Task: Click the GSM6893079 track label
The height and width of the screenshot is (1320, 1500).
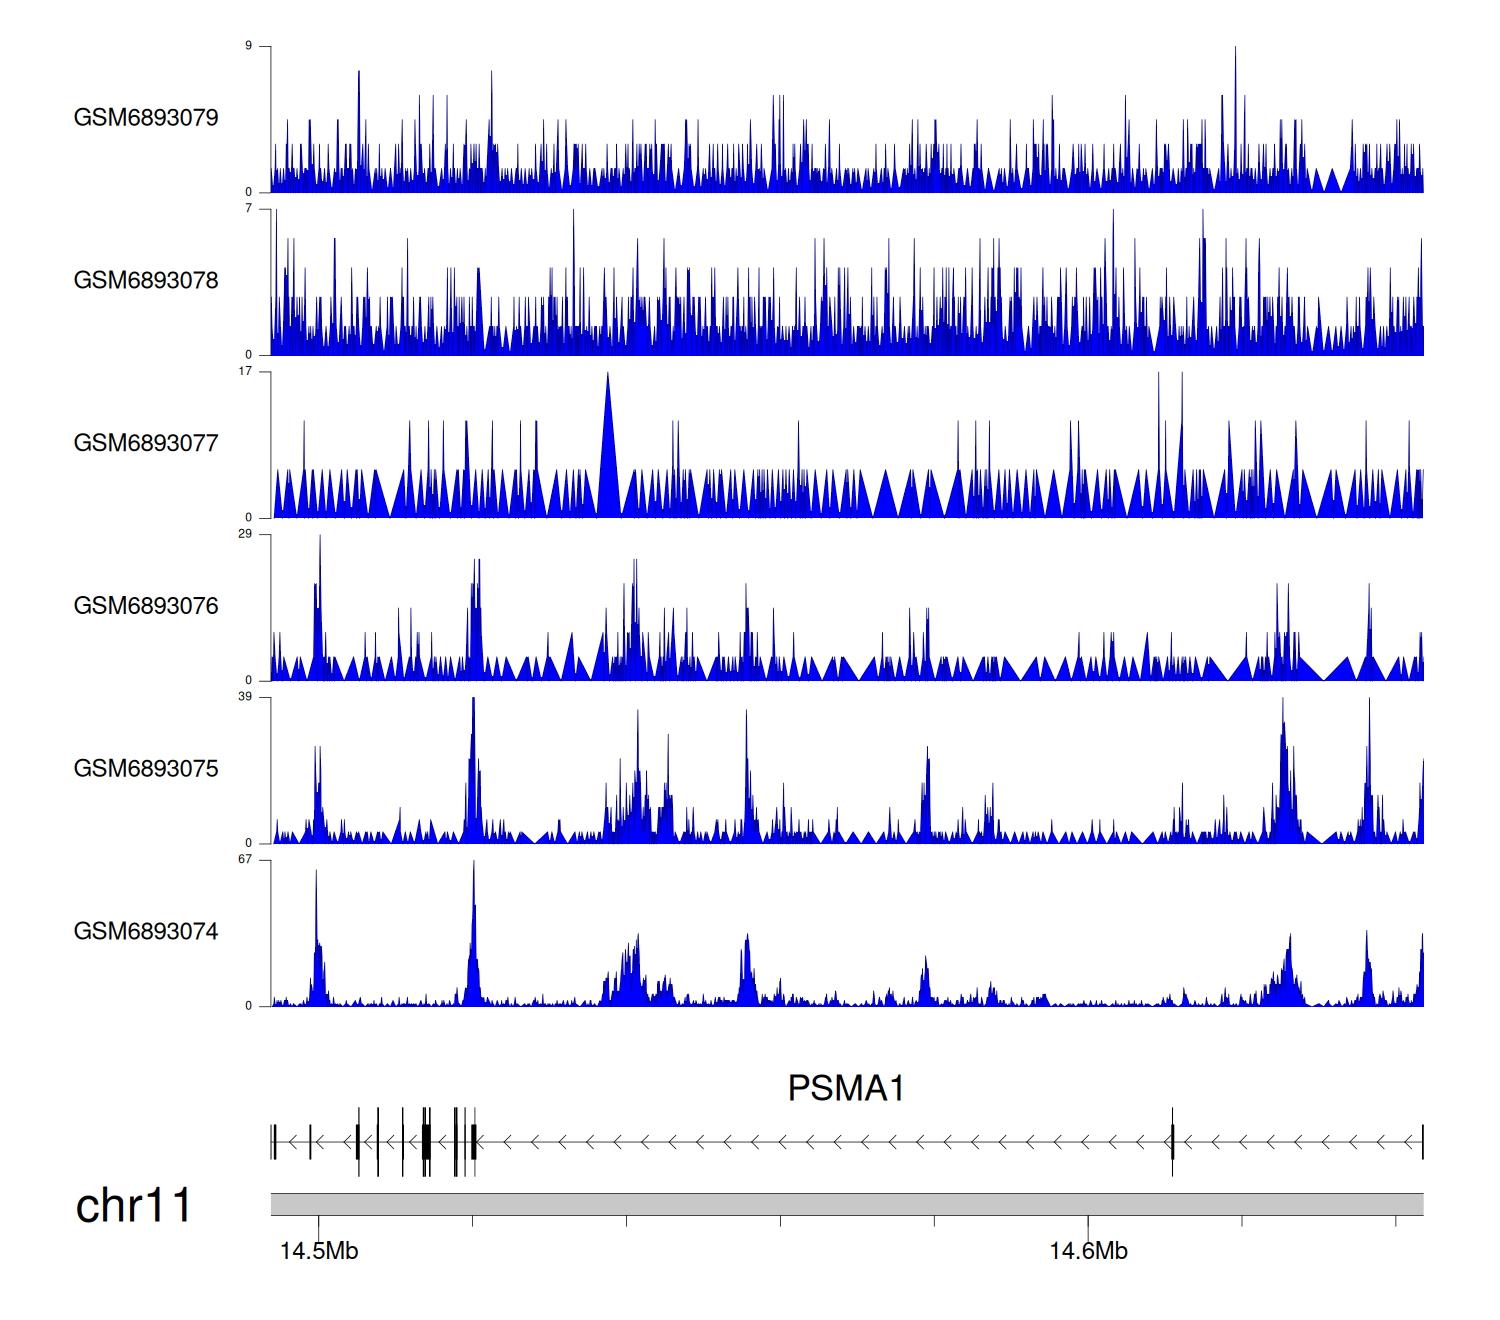Action: (x=146, y=118)
